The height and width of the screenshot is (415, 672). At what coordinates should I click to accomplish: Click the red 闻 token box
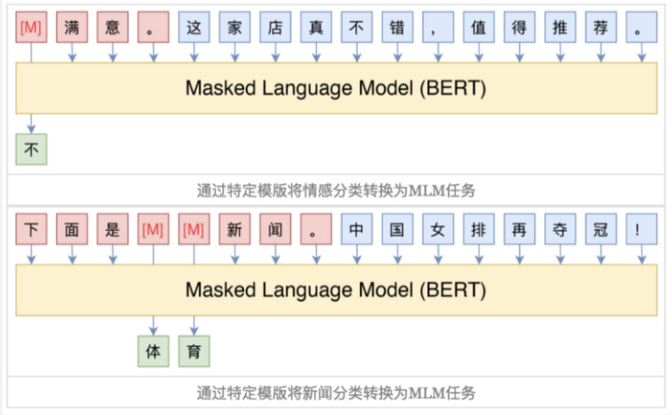(x=275, y=230)
